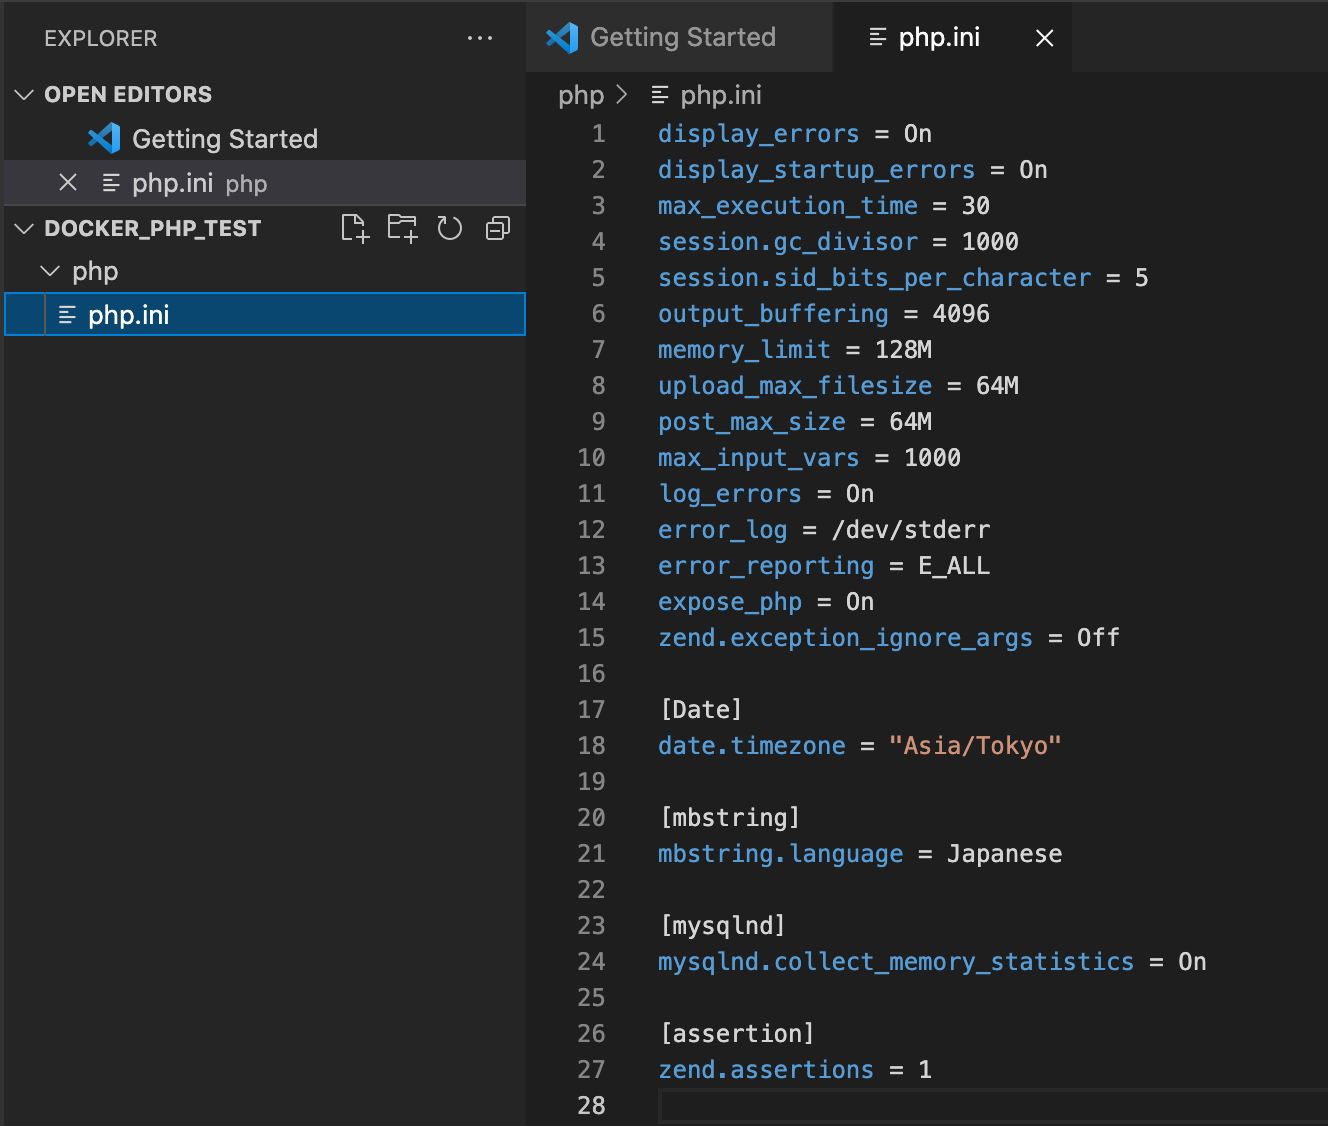Switch to the Getting Started tab
1328x1126 pixels.
682,37
